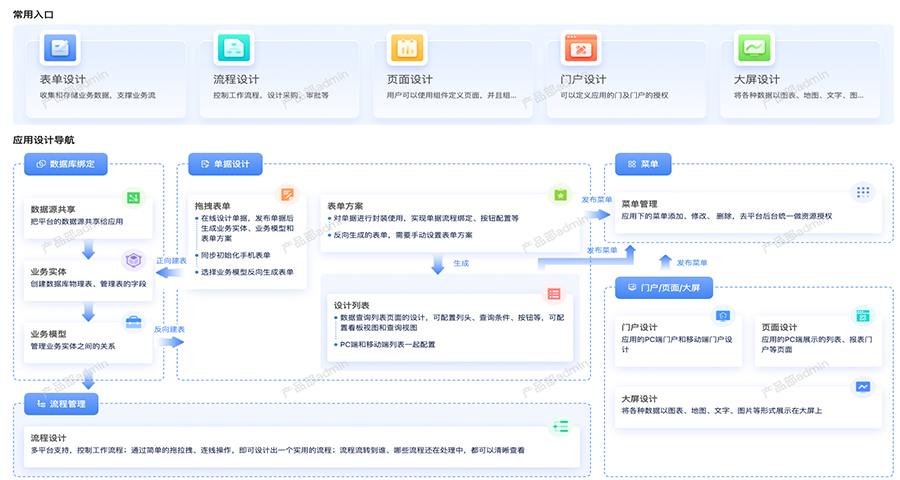Click the 门户设计 red portal icon
Viewport: 900px width, 480px height.
coord(580,48)
